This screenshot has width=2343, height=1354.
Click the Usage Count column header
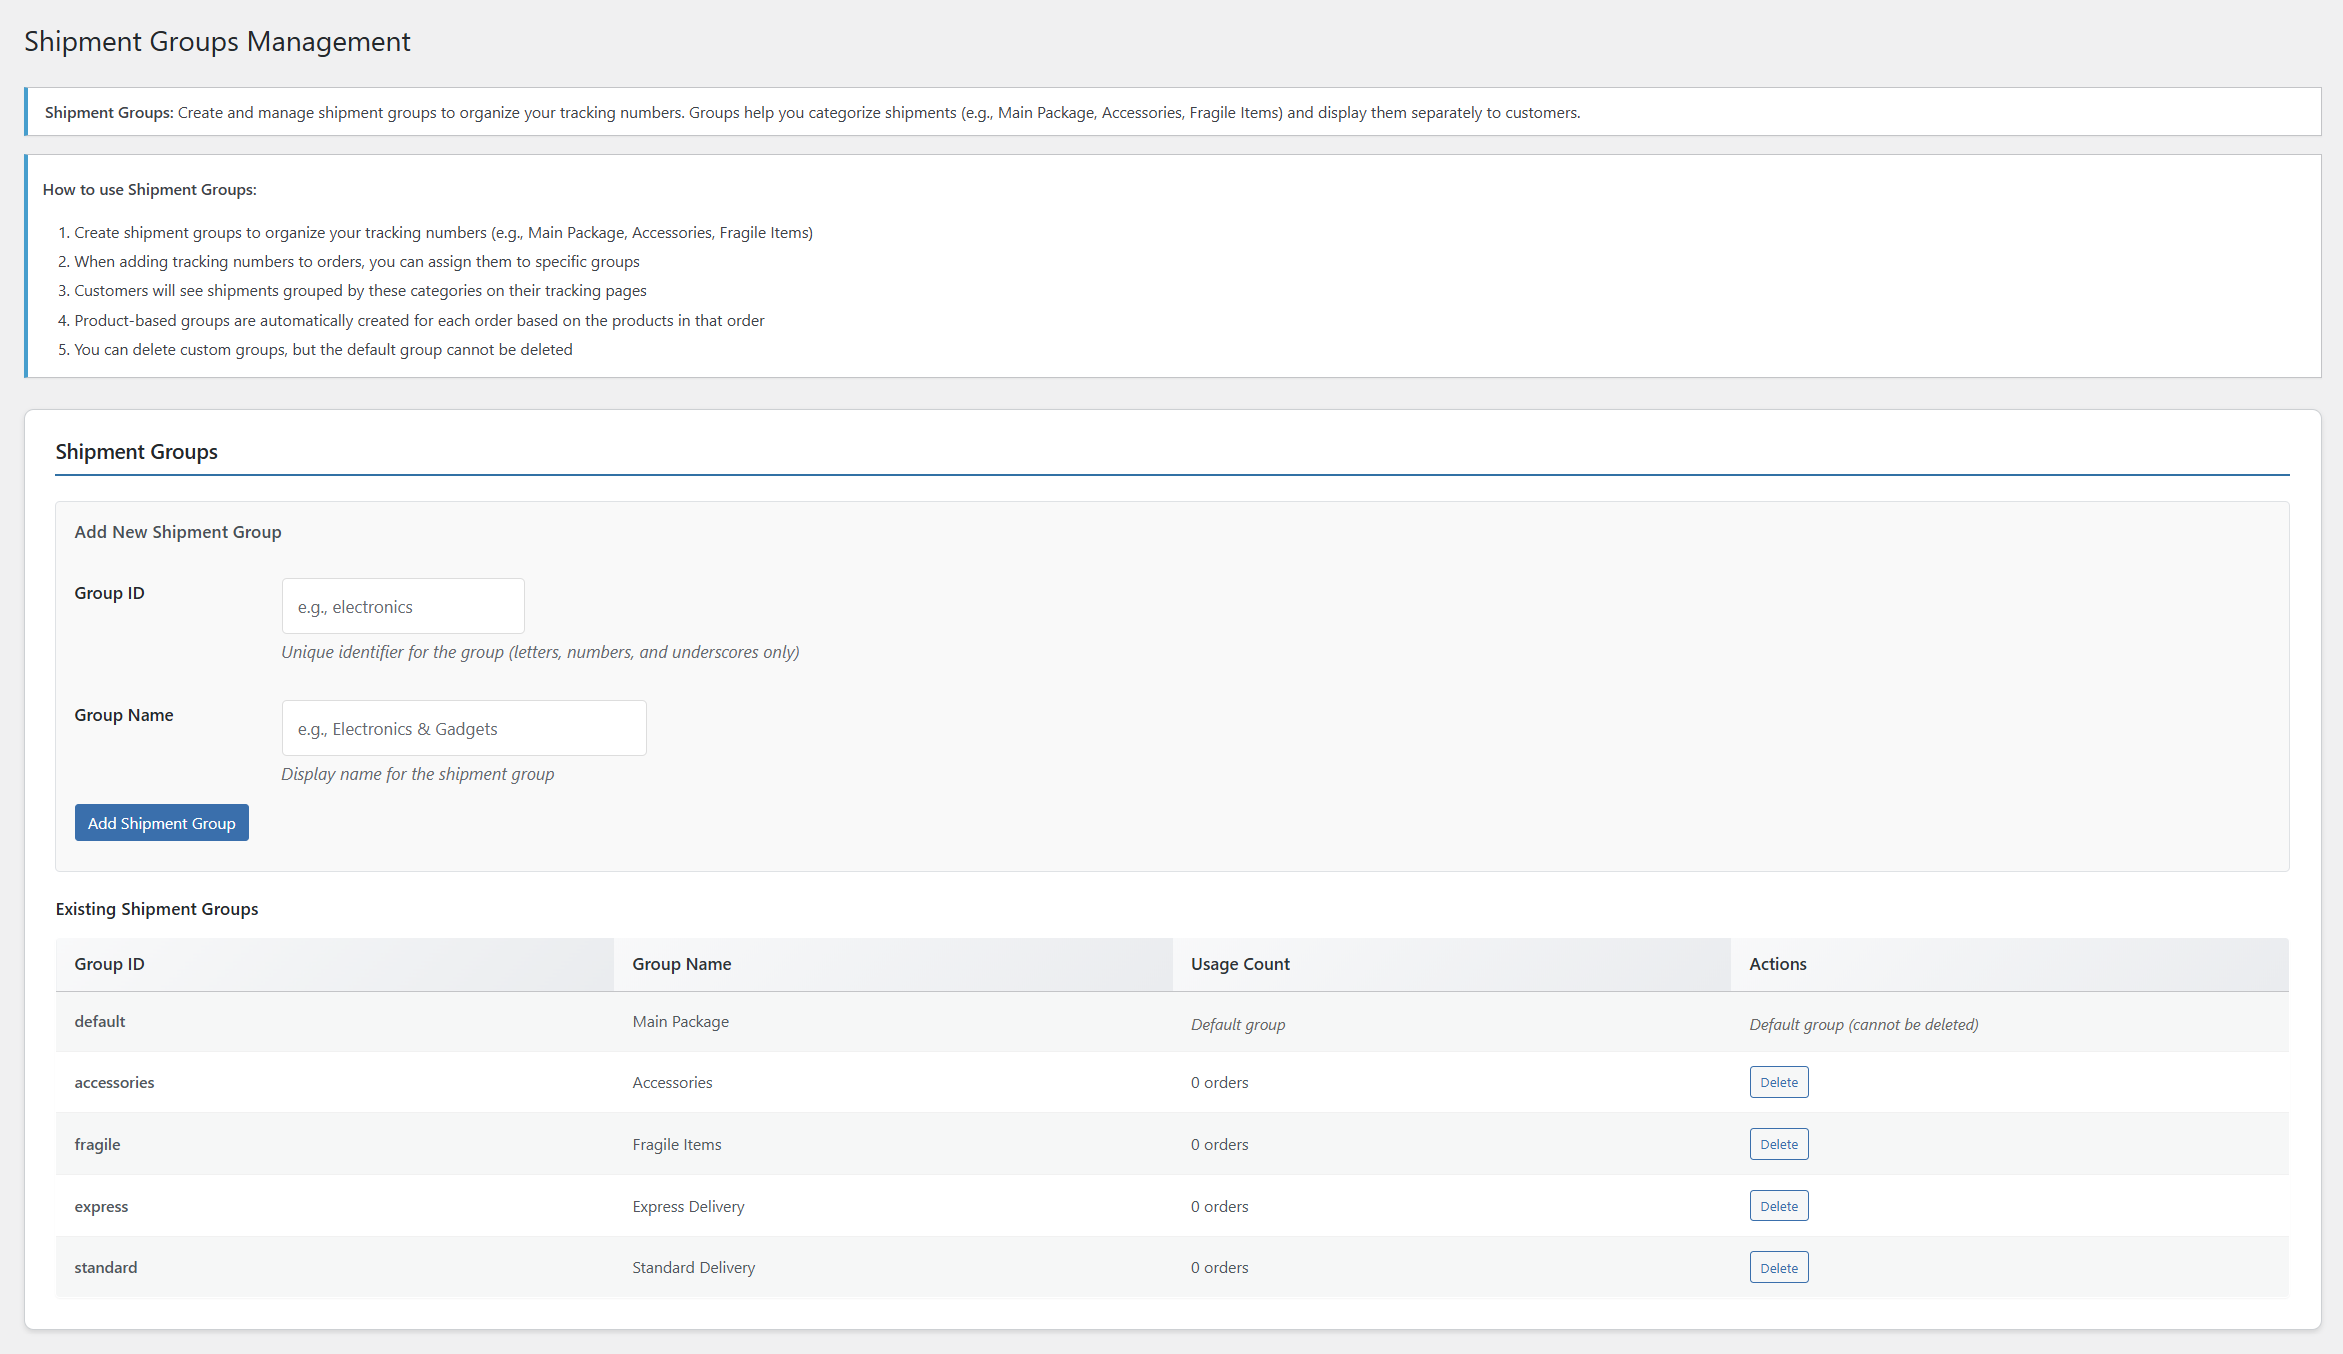coord(1240,964)
